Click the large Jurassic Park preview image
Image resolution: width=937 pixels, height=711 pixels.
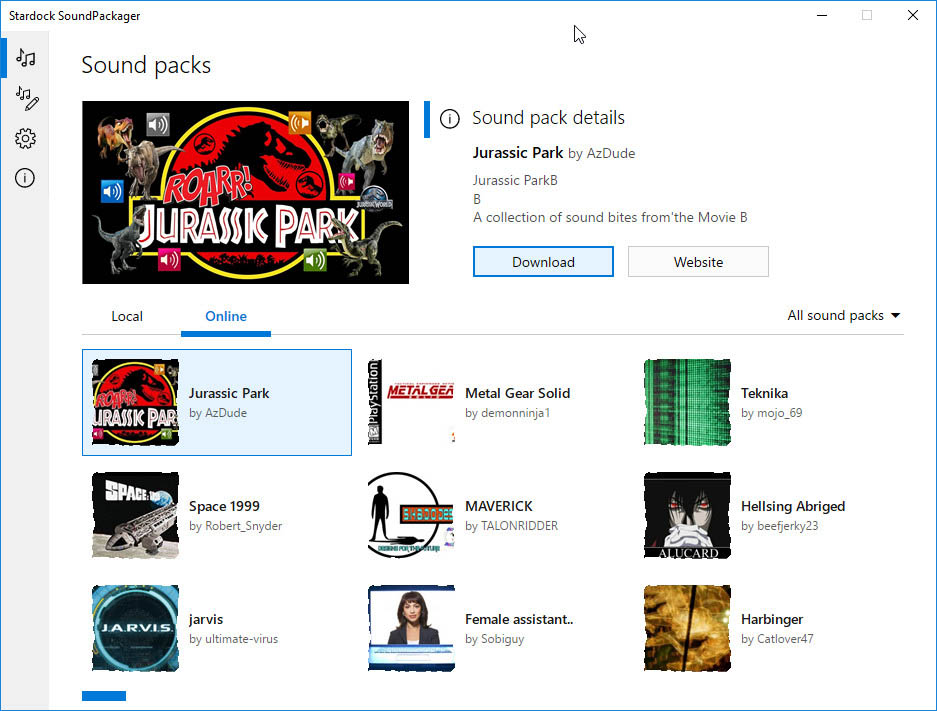[x=246, y=192]
